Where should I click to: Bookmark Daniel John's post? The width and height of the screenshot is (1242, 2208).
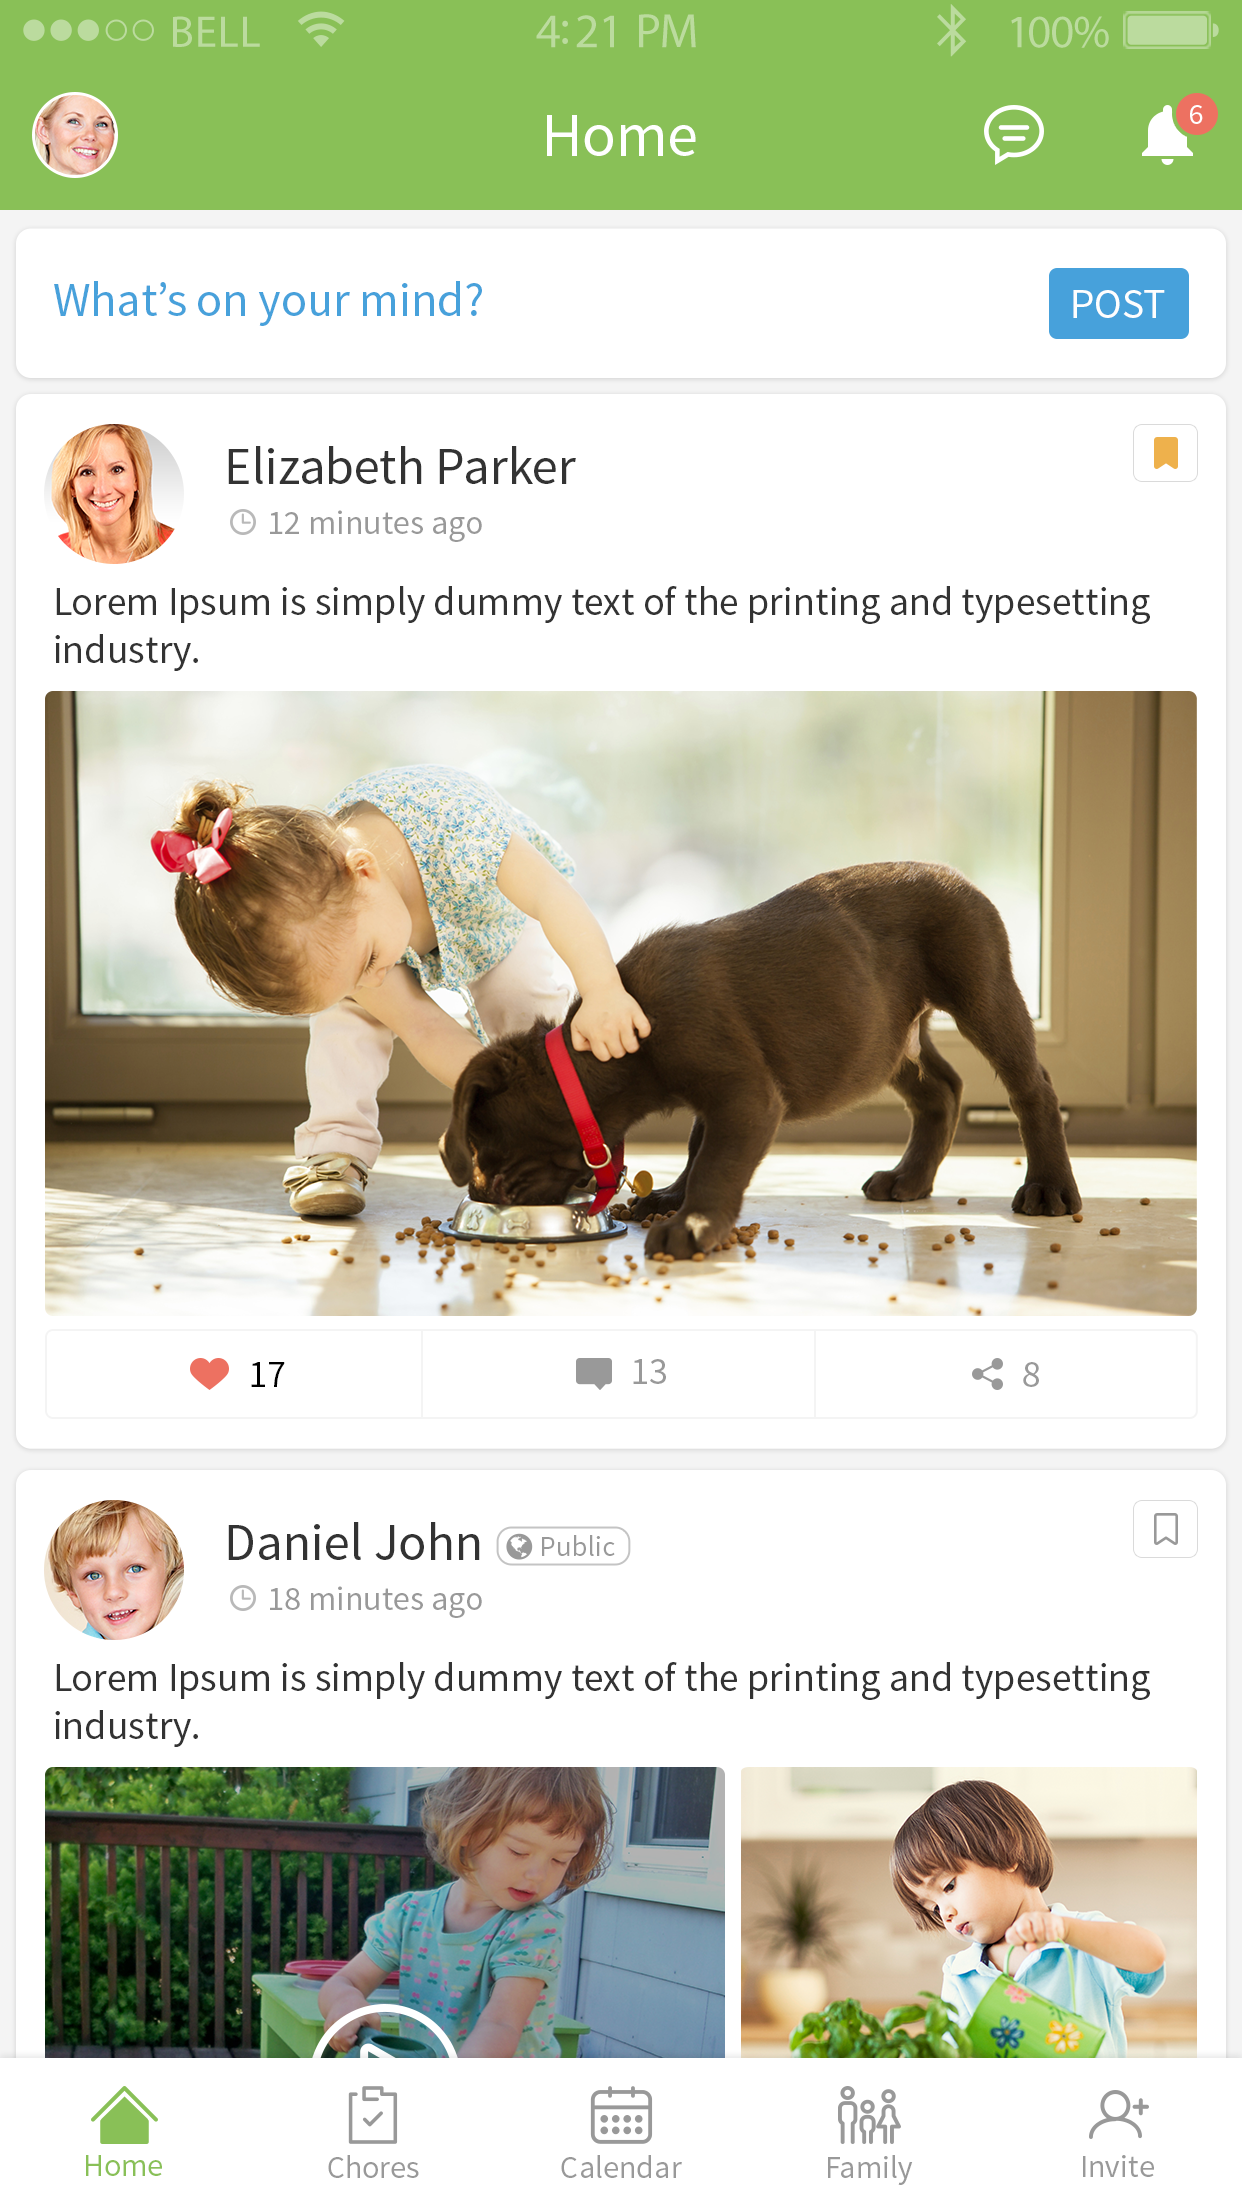[1165, 1529]
